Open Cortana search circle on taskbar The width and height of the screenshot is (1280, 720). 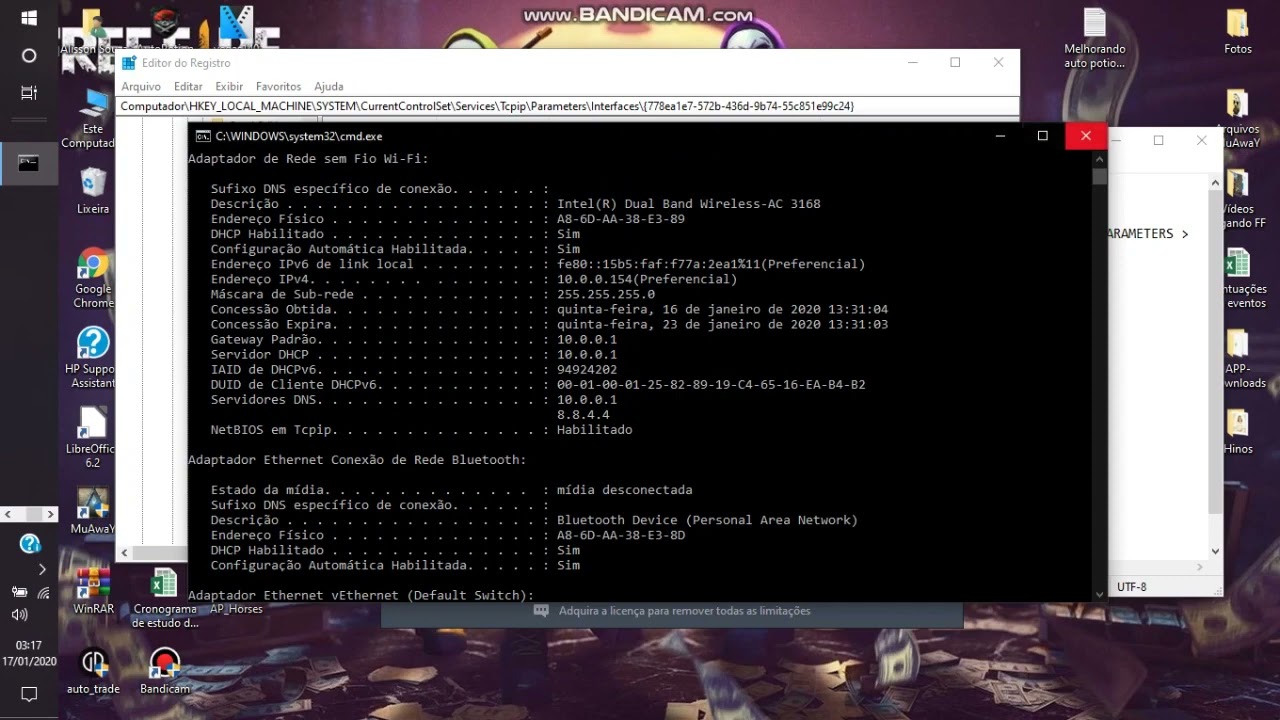28,56
